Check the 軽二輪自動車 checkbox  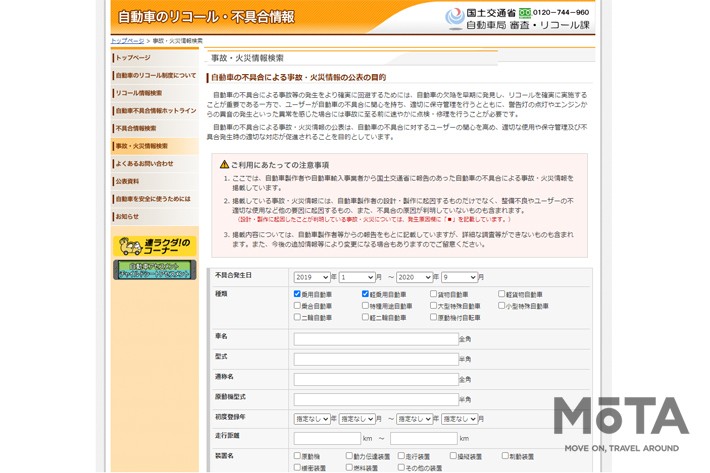point(365,317)
